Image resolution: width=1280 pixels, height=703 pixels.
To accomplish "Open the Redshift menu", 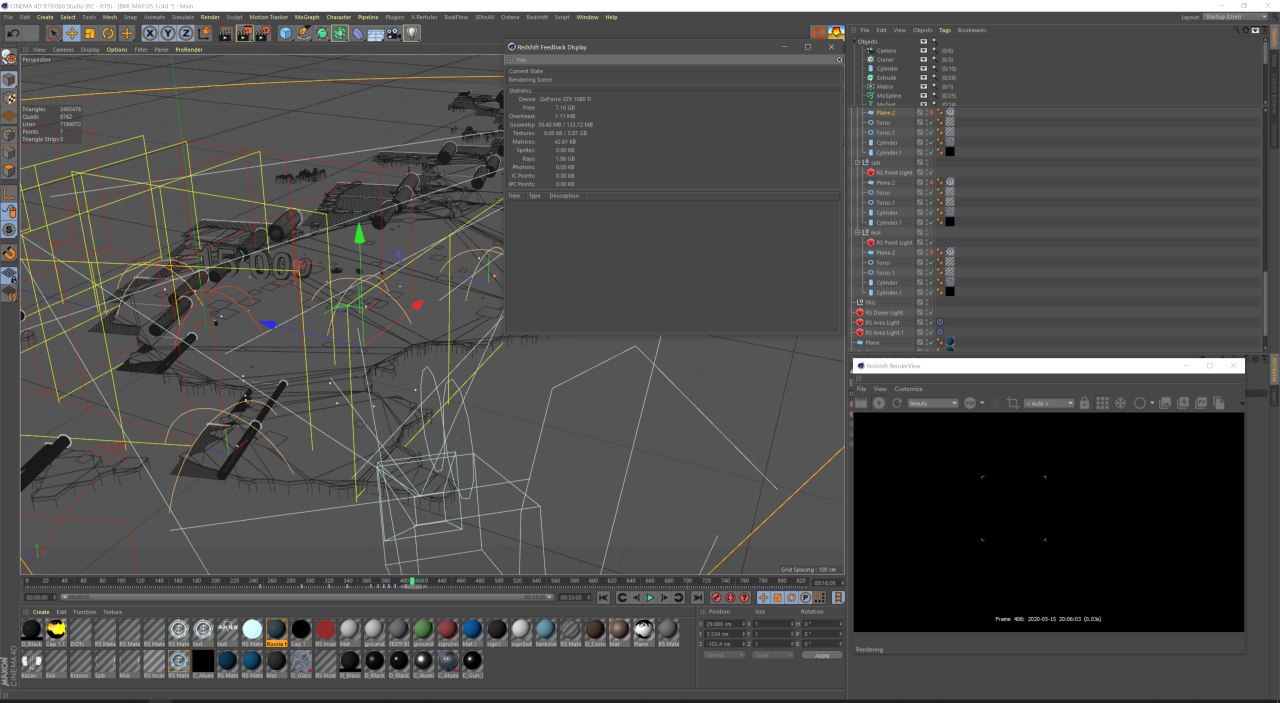I will tap(537, 17).
